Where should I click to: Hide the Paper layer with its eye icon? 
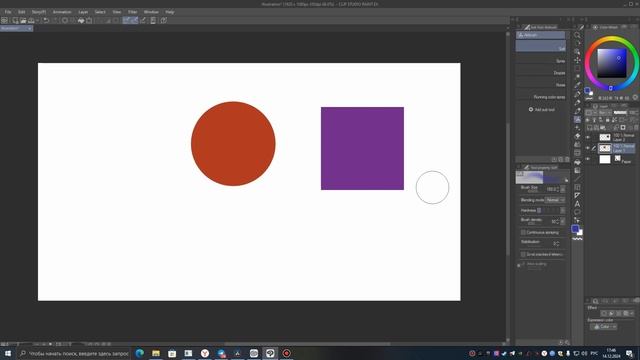tap(588, 159)
